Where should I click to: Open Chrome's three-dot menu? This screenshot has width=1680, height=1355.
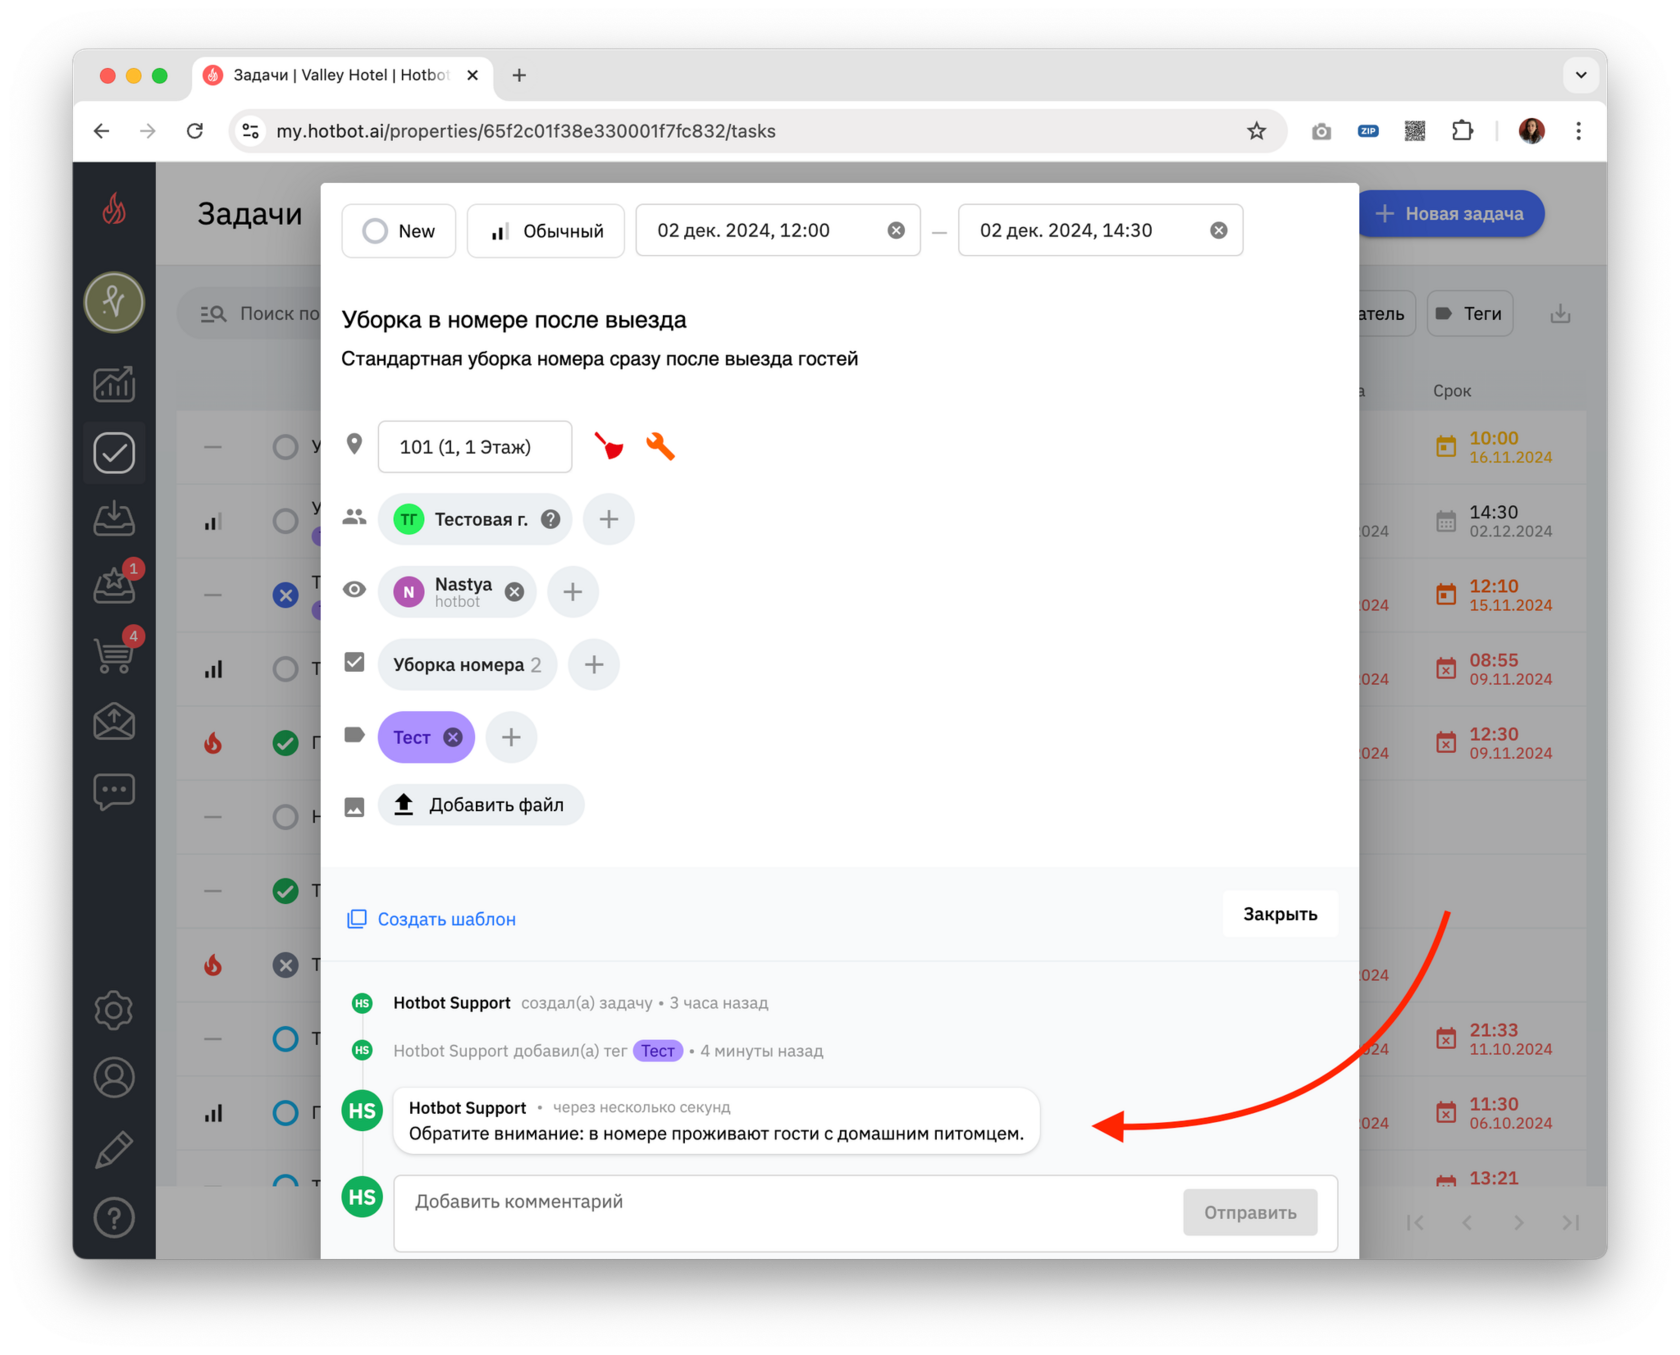pos(1579,131)
